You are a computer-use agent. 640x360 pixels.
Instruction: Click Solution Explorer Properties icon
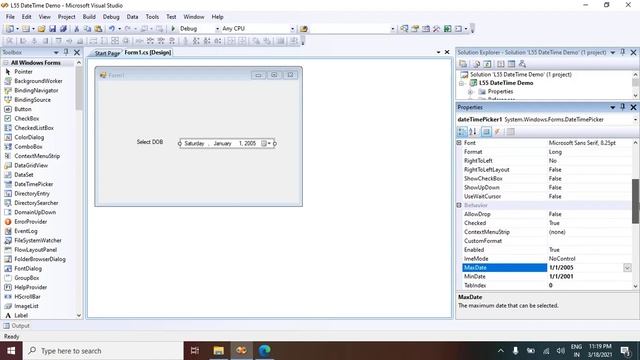pyautogui.click(x=463, y=64)
